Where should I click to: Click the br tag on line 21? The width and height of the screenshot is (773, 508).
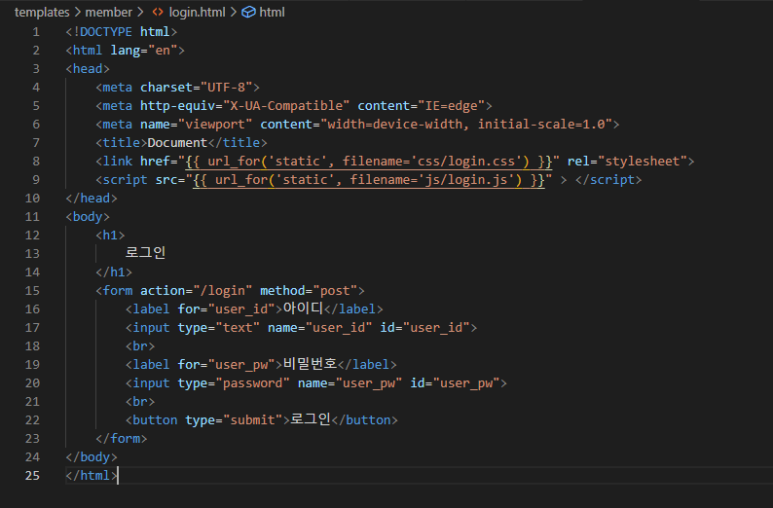point(140,402)
